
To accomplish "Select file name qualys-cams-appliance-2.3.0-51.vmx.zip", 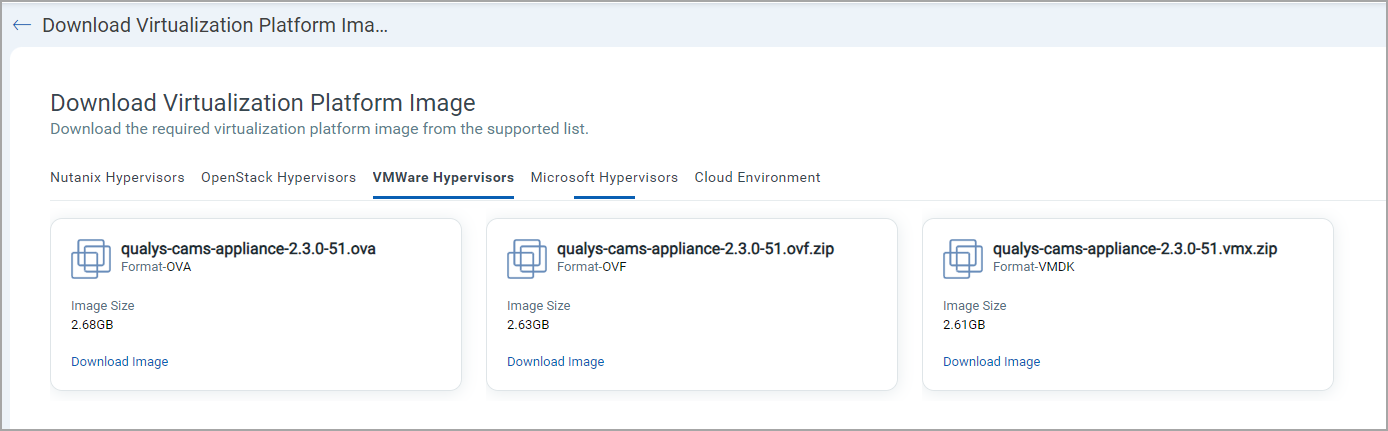I will tap(1135, 249).
